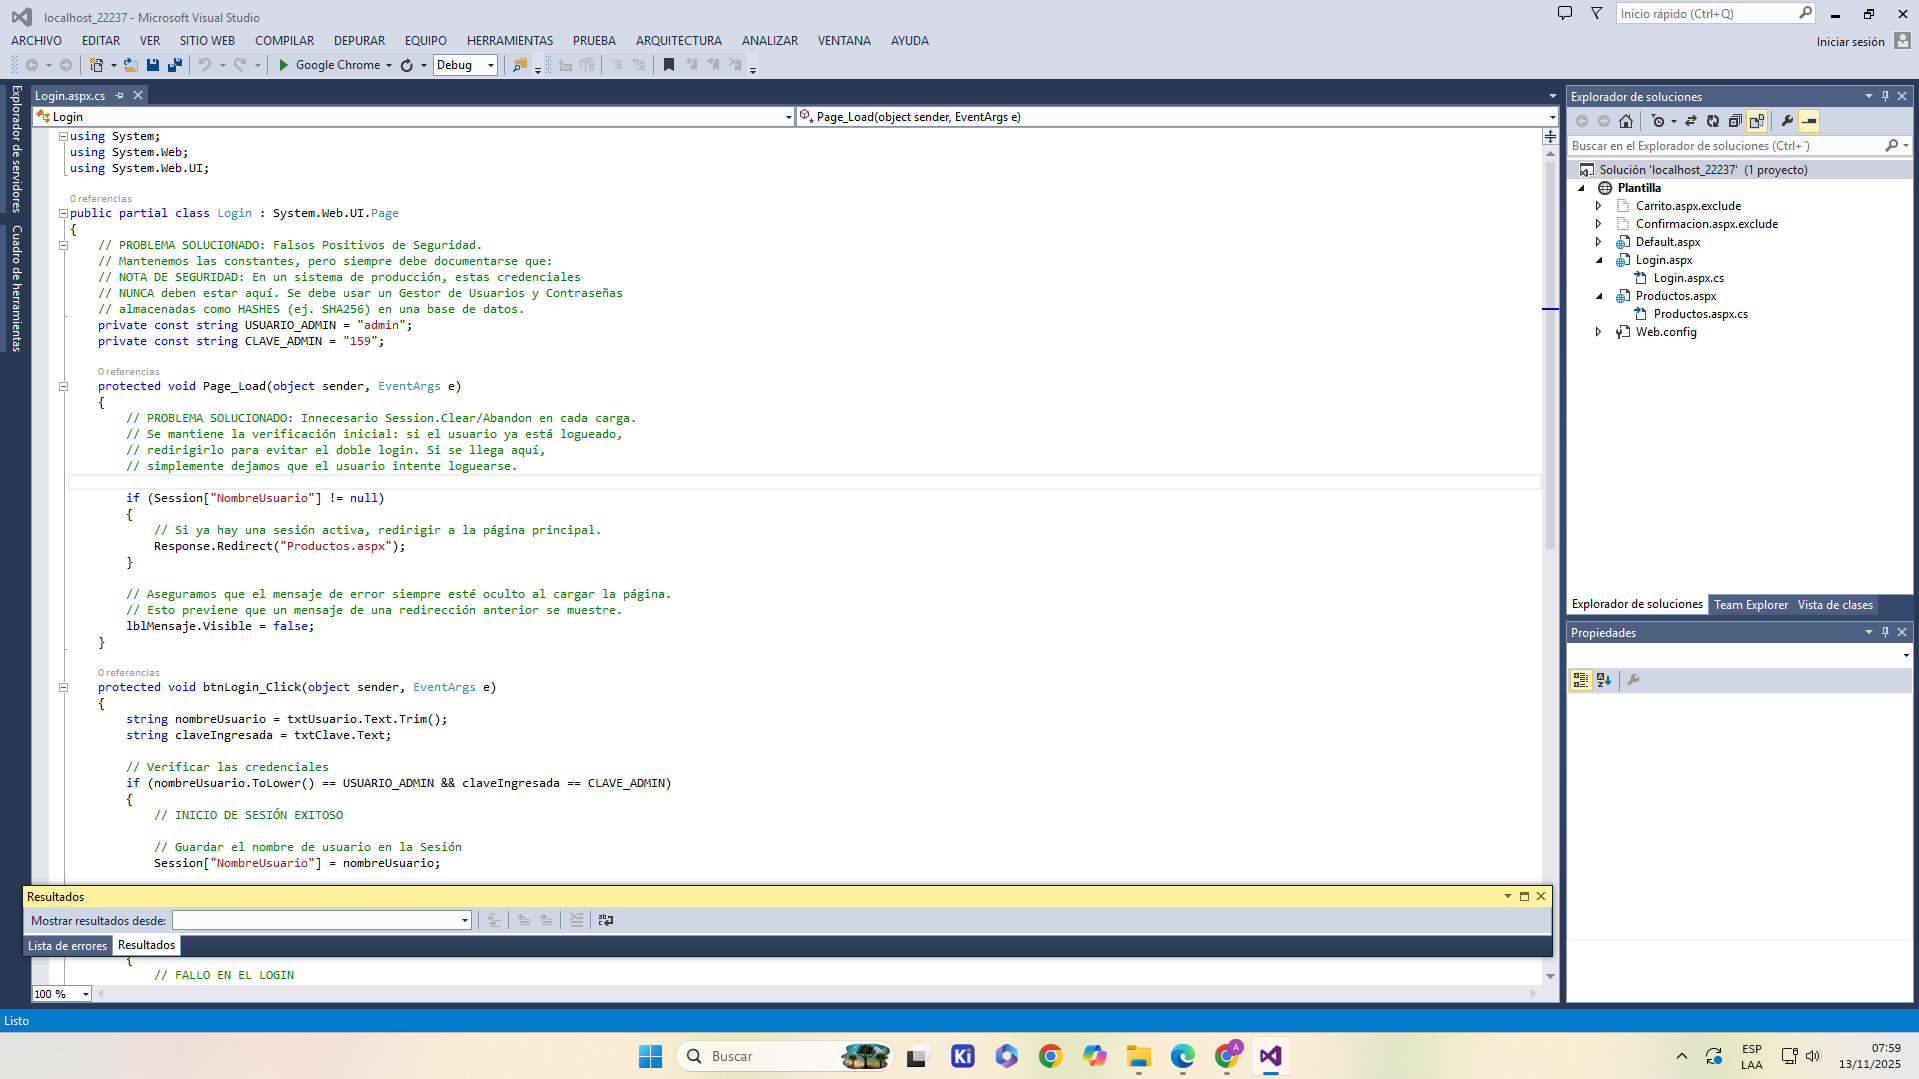Click the Home icon in Solution Explorer

click(1626, 121)
